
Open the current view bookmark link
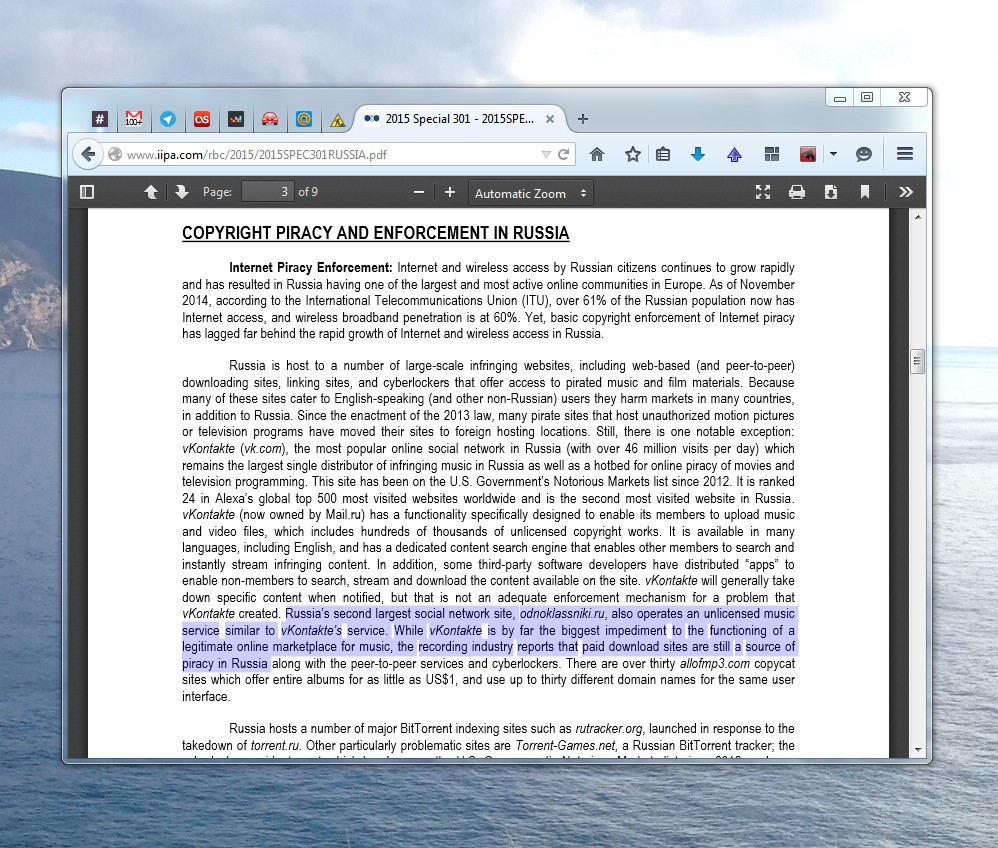click(864, 192)
